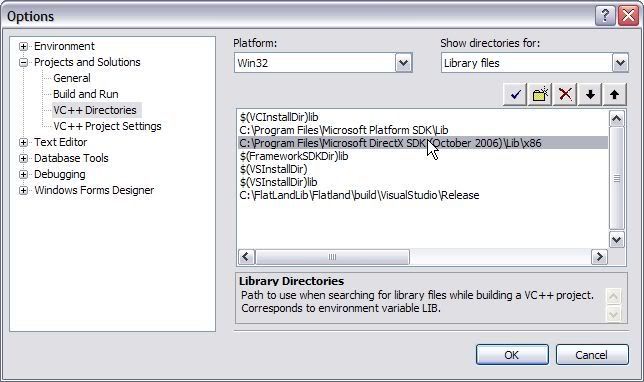Click the Cancel button
The width and height of the screenshot is (644, 382).
(x=592, y=354)
